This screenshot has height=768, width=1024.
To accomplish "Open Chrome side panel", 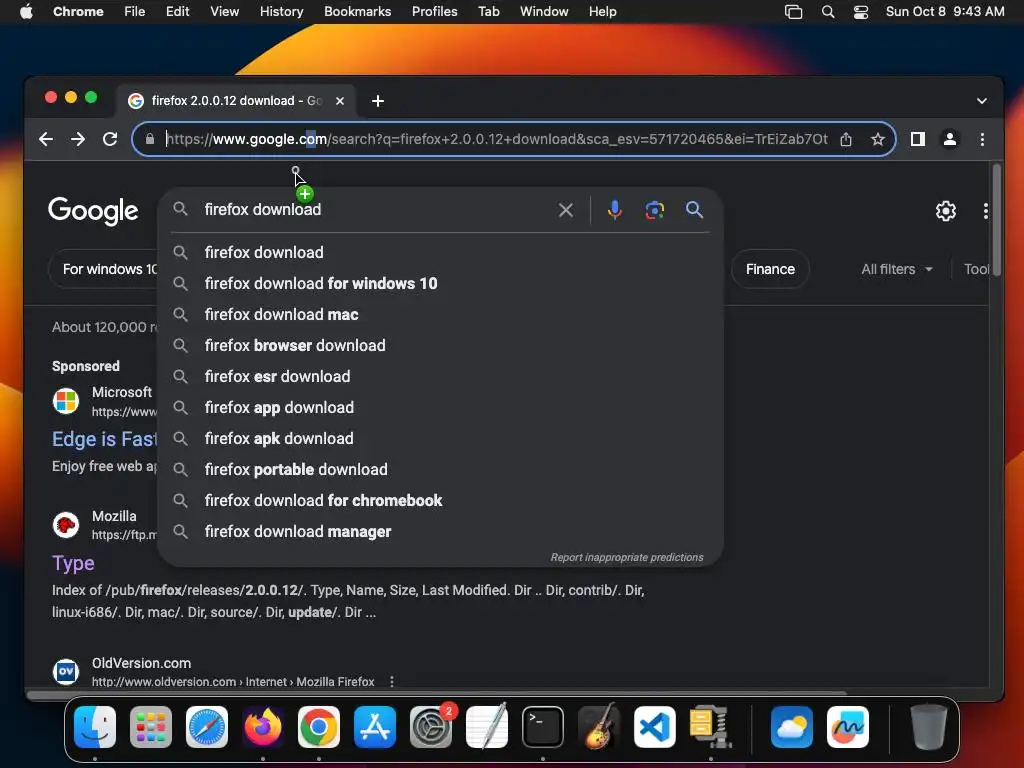I will coord(918,139).
